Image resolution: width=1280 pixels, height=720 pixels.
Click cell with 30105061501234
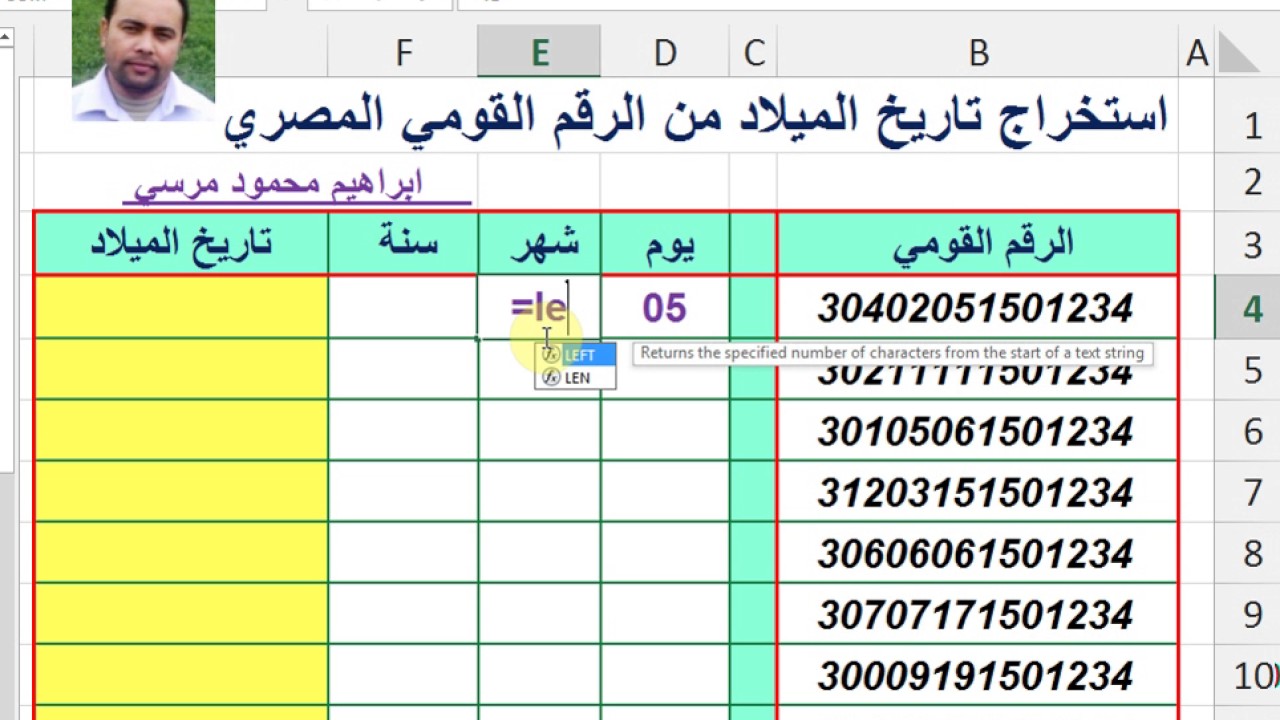tap(977, 431)
